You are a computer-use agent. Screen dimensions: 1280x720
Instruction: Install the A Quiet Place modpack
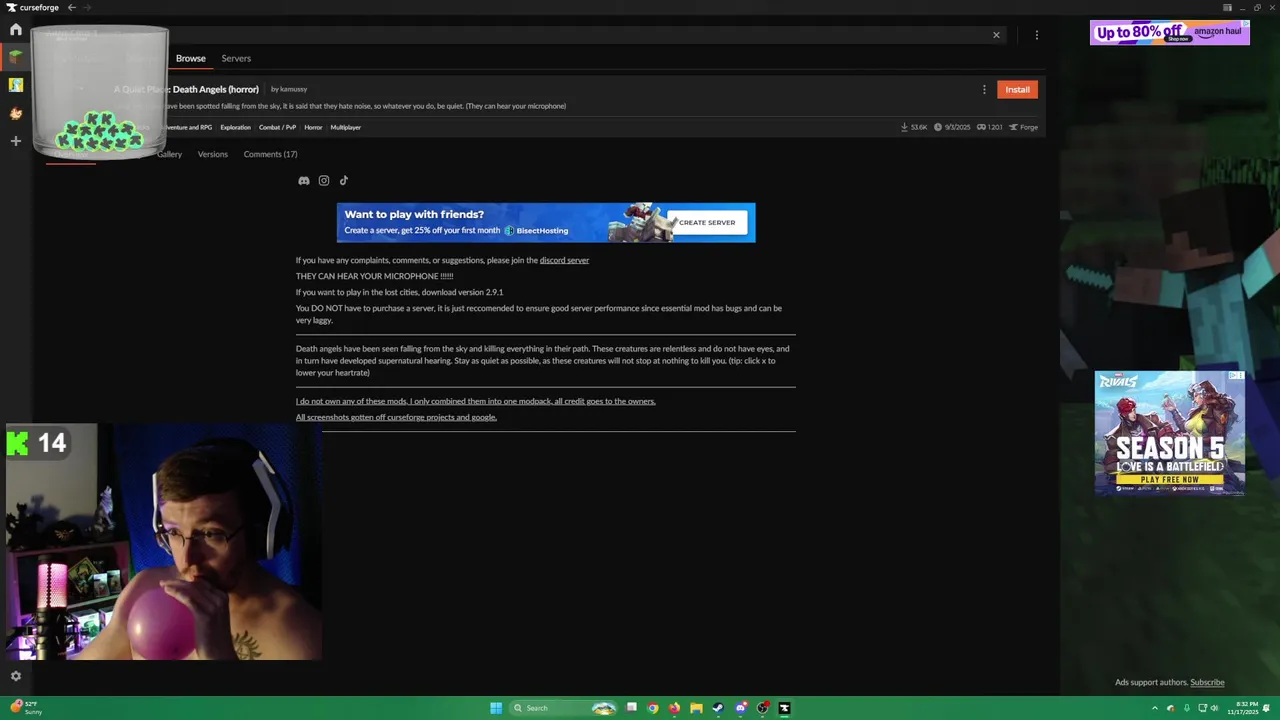point(1017,89)
